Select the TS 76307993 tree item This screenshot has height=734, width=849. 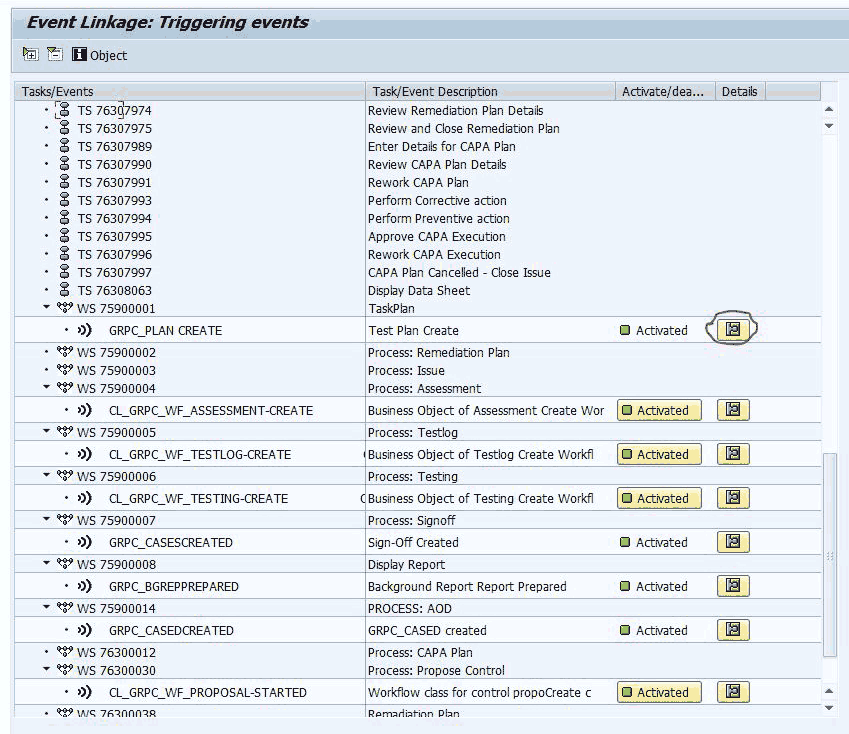(x=114, y=201)
